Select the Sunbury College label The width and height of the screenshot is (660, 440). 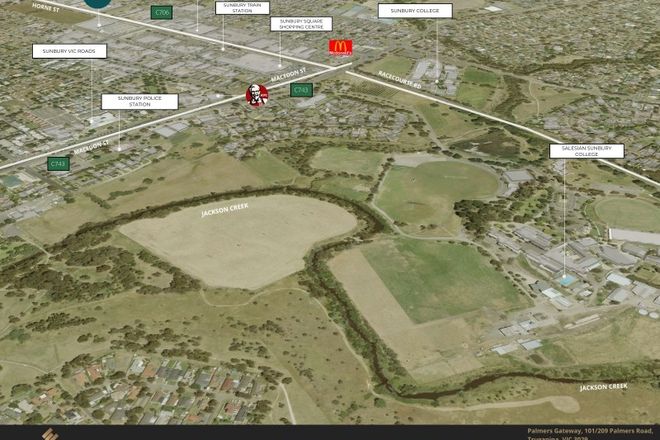point(414,11)
